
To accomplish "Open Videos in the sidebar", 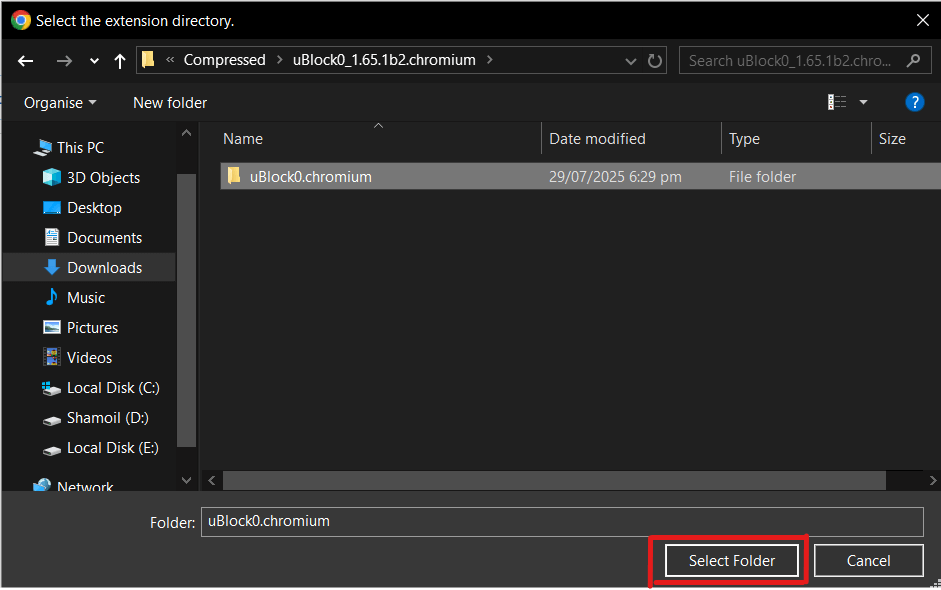I will click(89, 358).
